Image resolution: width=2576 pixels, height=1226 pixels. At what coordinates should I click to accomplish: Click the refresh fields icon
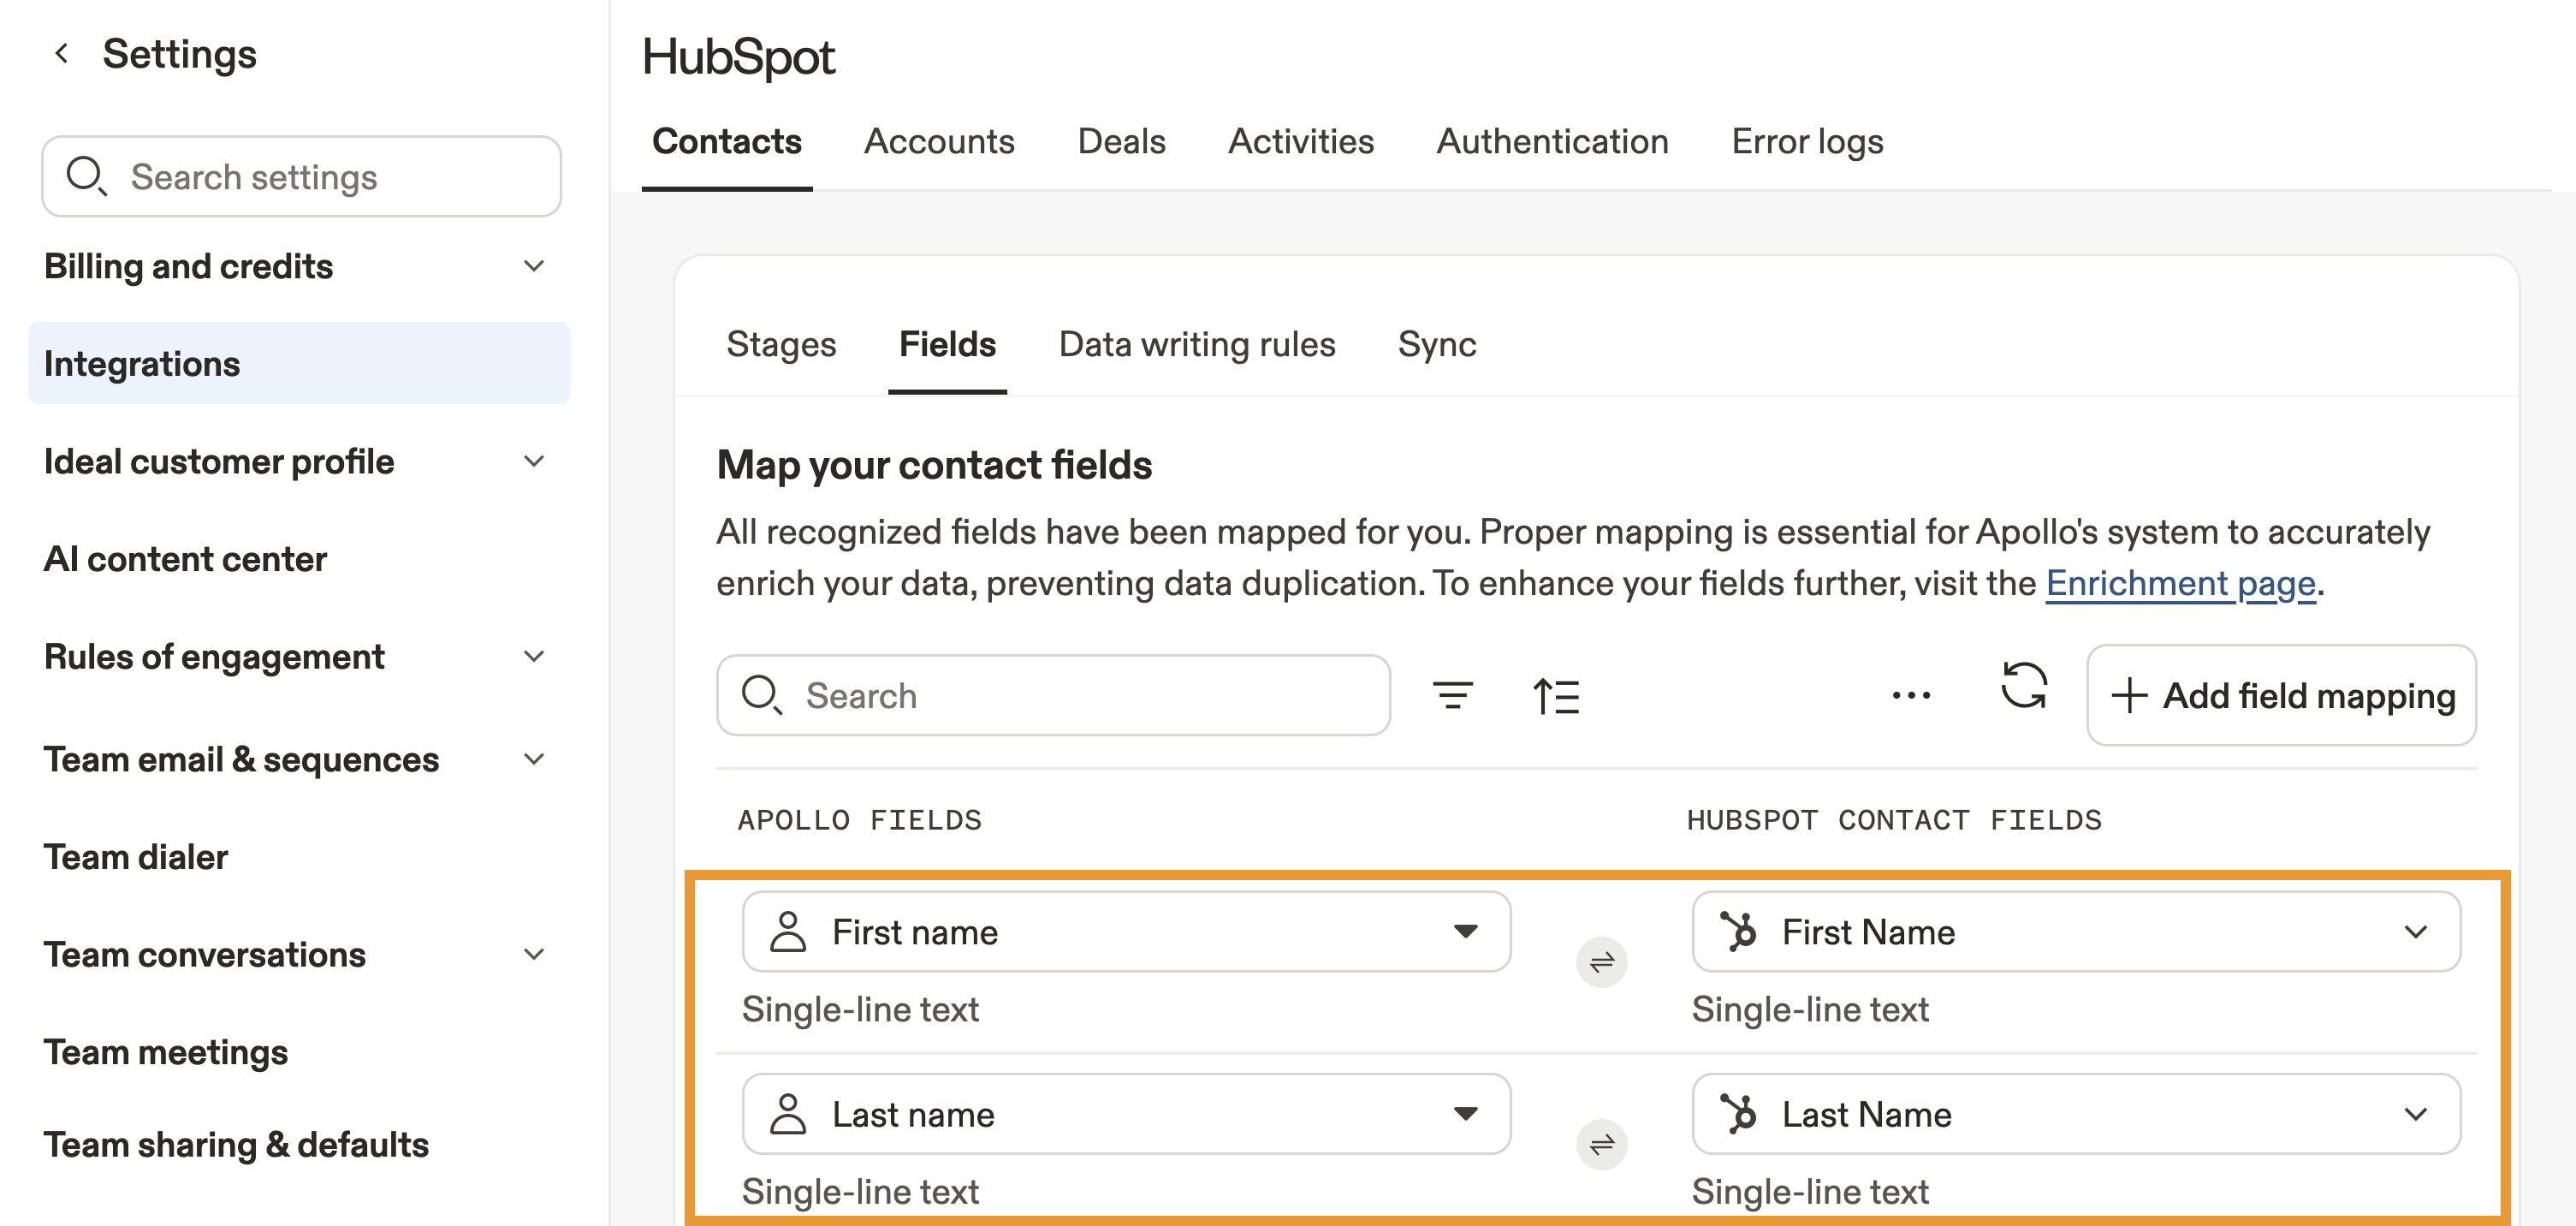tap(2023, 687)
